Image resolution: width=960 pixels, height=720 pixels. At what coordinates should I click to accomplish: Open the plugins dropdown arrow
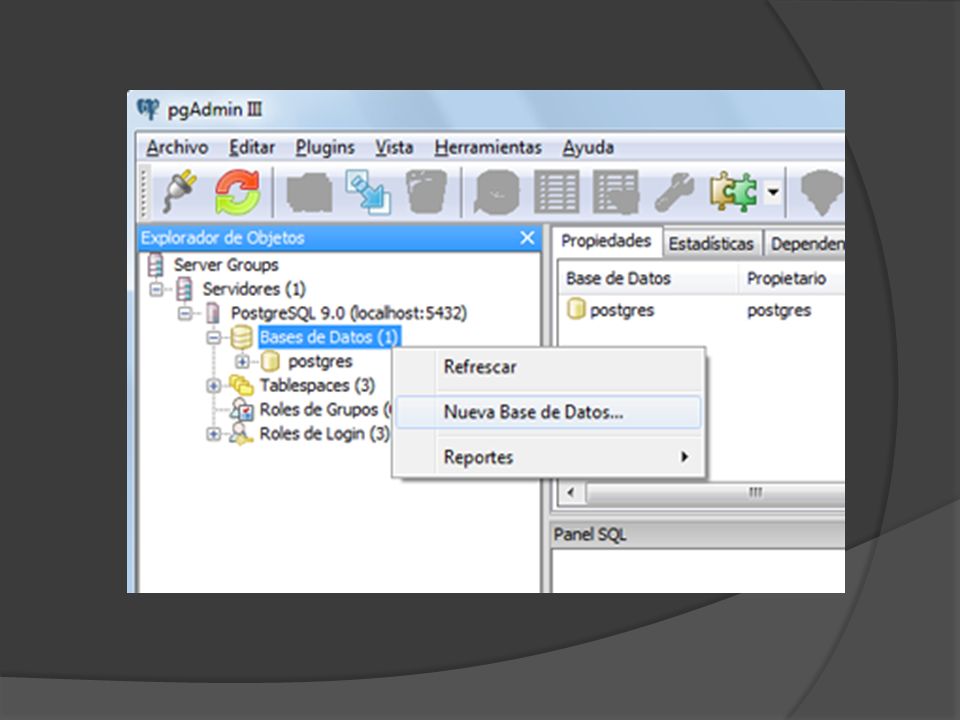pyautogui.click(x=773, y=192)
